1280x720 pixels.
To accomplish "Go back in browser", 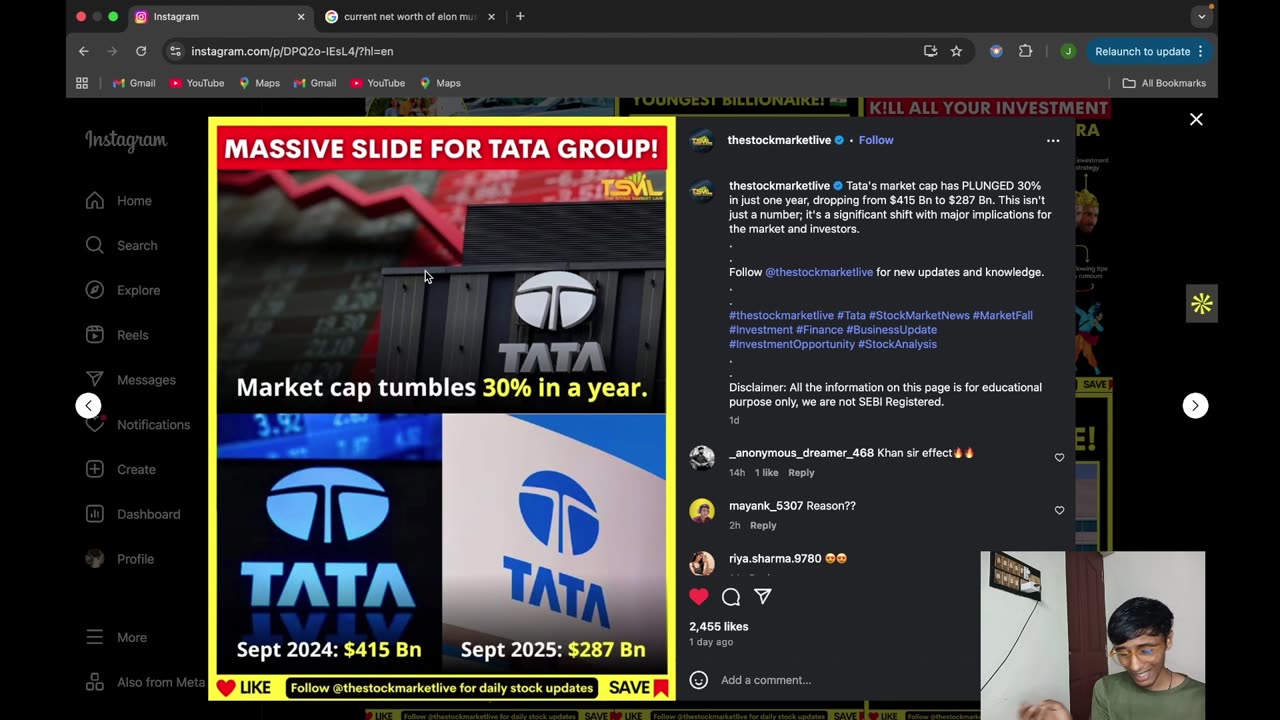I will tap(84, 51).
